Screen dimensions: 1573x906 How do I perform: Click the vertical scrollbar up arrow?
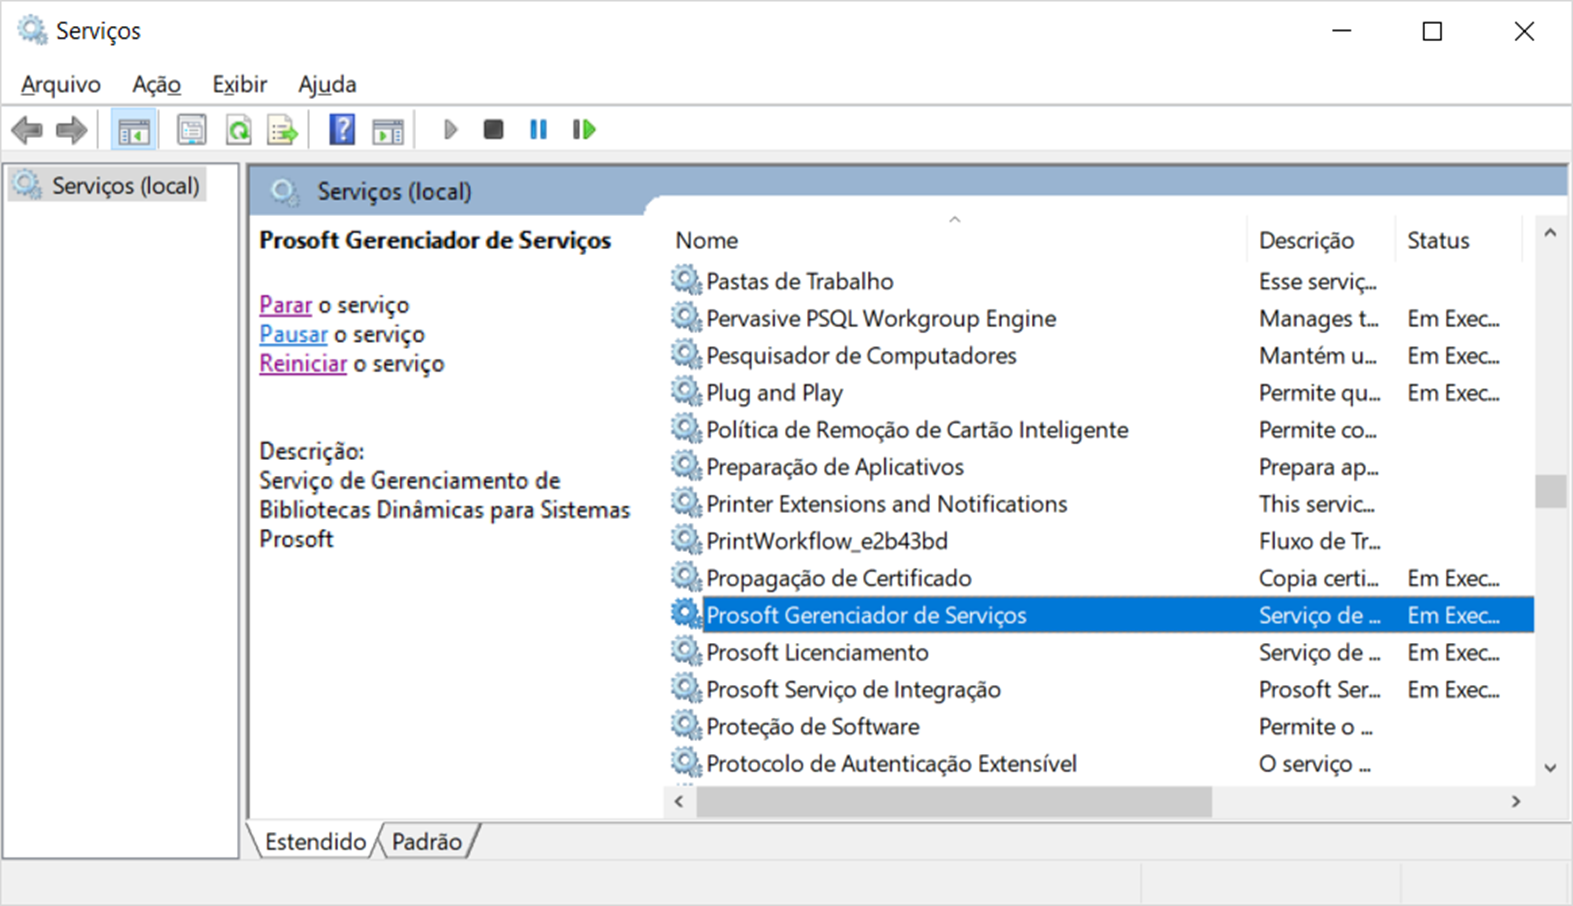tap(1550, 233)
